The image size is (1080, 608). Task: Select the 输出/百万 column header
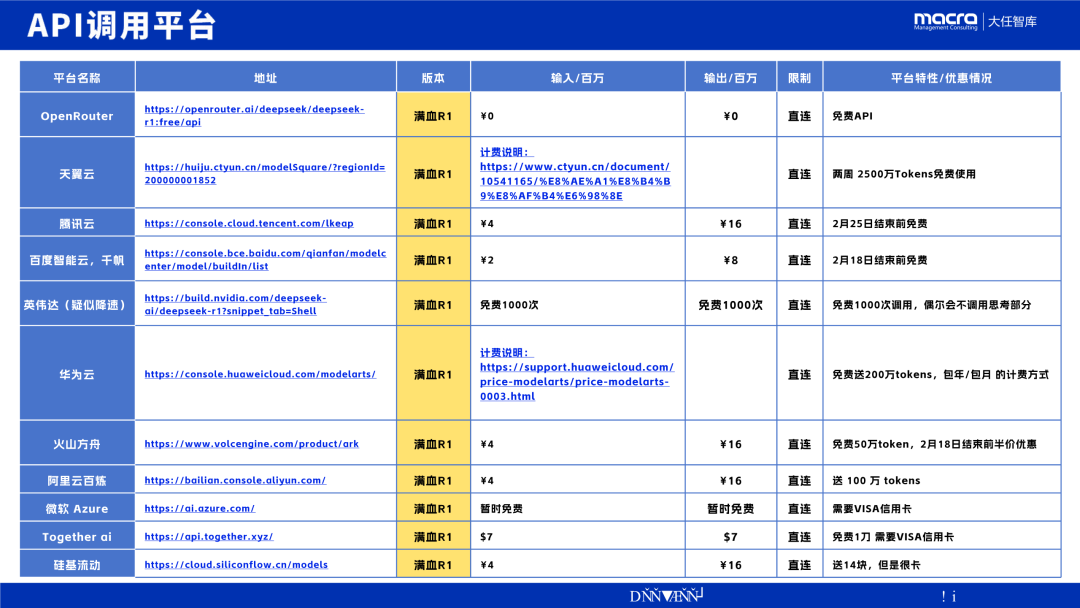[731, 78]
